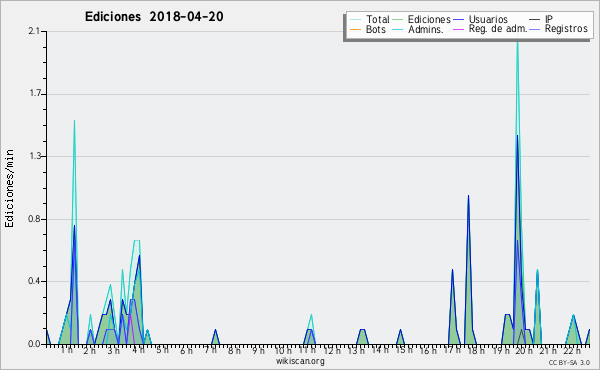The height and width of the screenshot is (370, 600).
Task: Click the Bots orange legend line
Action: pos(355,29)
